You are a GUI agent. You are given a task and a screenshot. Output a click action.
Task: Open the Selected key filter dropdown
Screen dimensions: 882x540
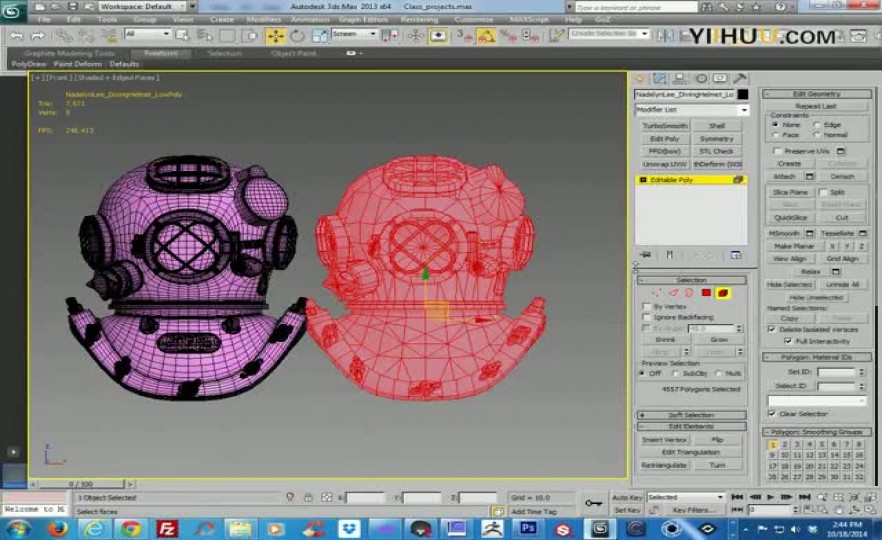pos(686,497)
